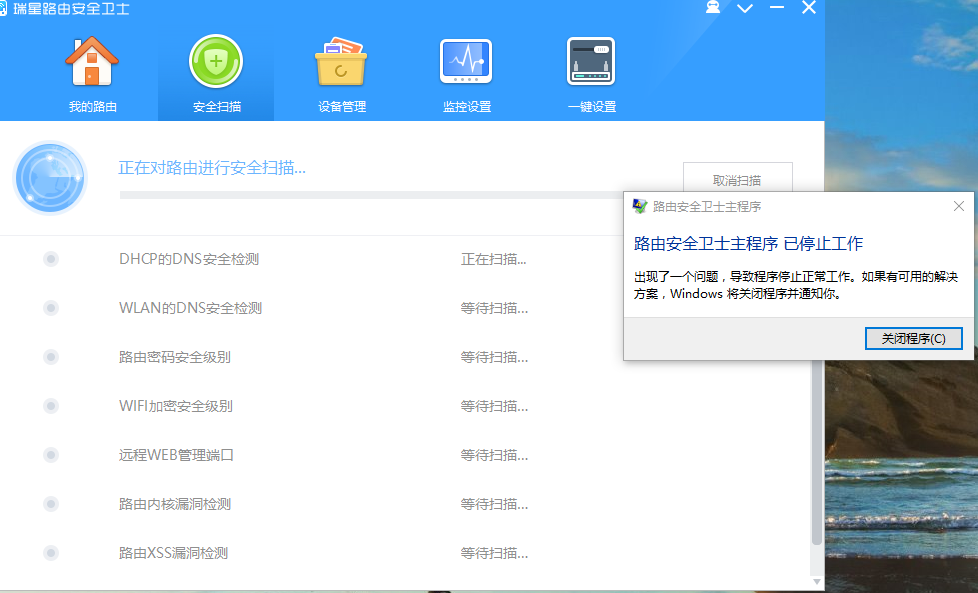This screenshot has width=978, height=593.
Task: Switch to the 监控设置 tab label
Action: pos(467,107)
